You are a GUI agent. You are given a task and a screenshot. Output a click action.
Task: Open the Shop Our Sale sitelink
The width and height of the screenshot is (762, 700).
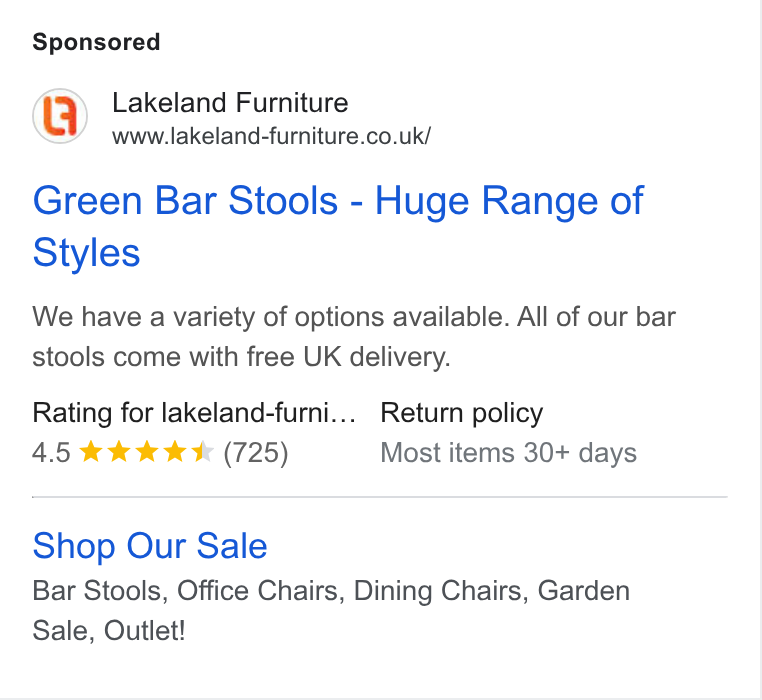[x=150, y=545]
